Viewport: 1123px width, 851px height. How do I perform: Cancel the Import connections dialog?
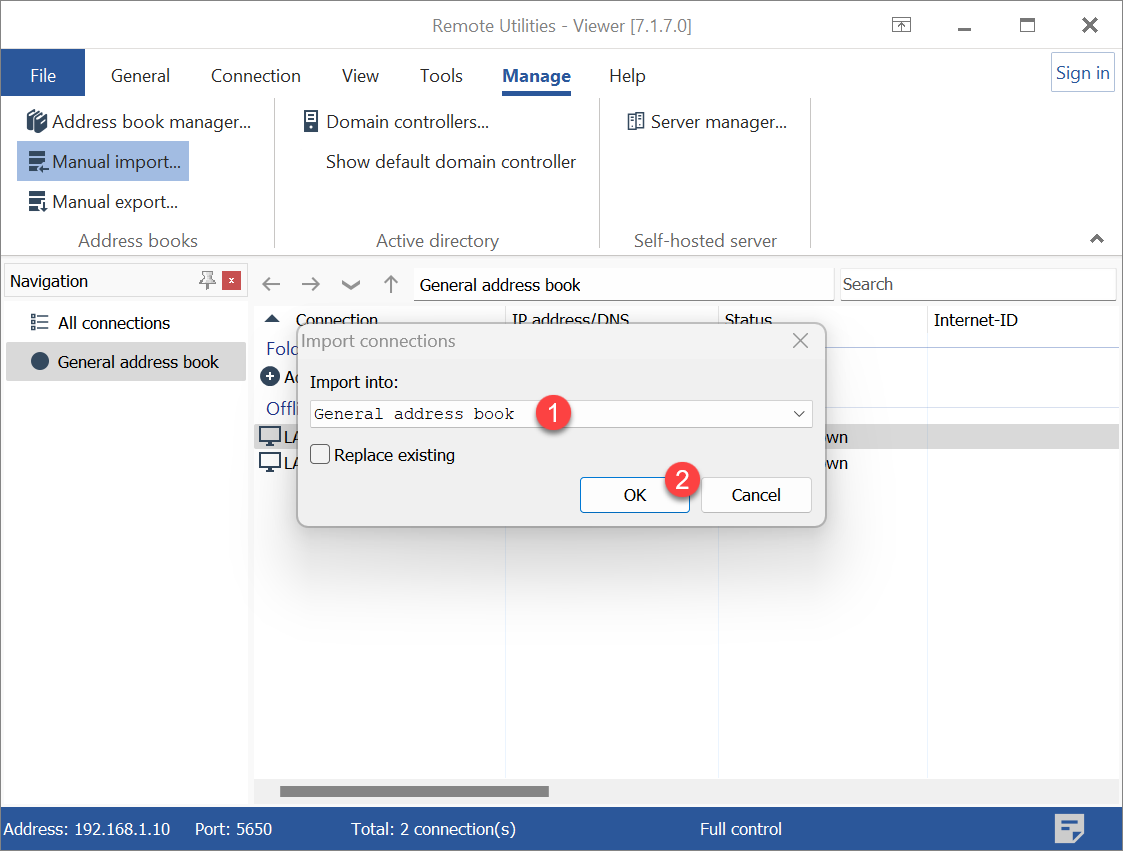[756, 495]
